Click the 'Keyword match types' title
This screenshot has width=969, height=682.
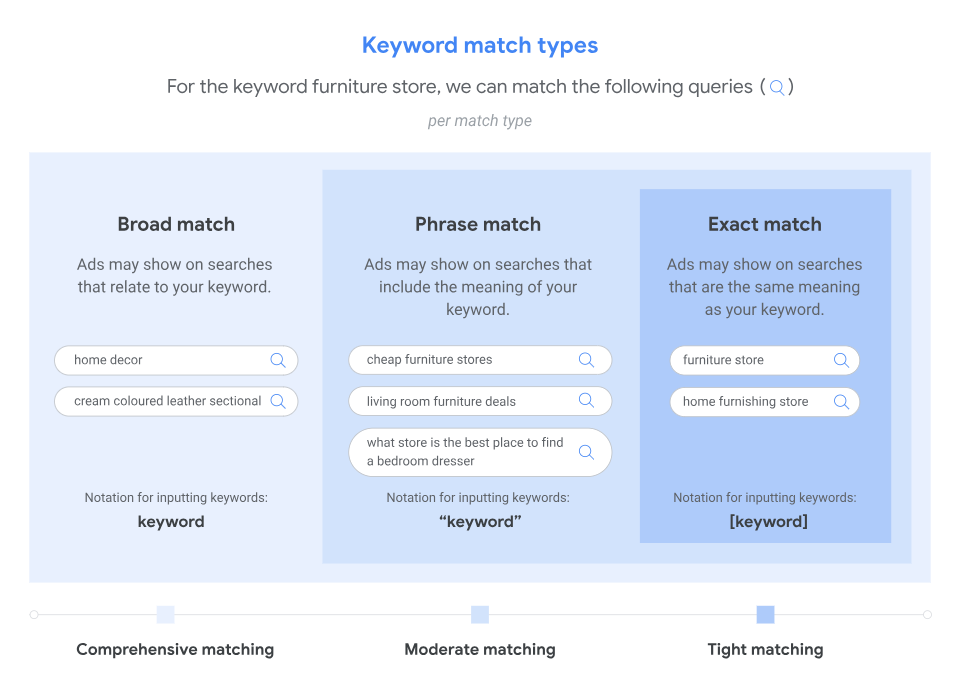(480, 46)
